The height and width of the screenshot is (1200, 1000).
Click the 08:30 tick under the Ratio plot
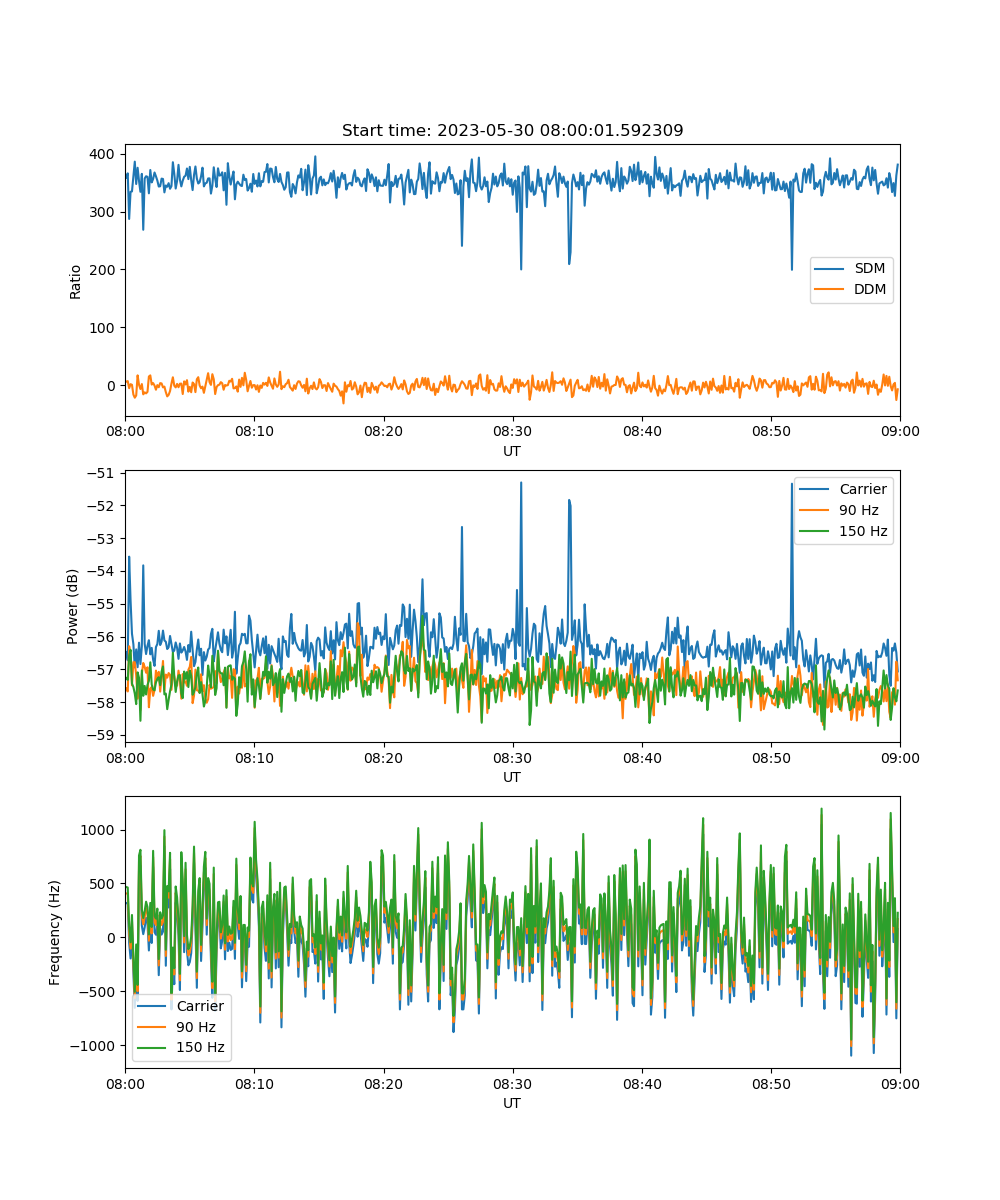point(512,432)
